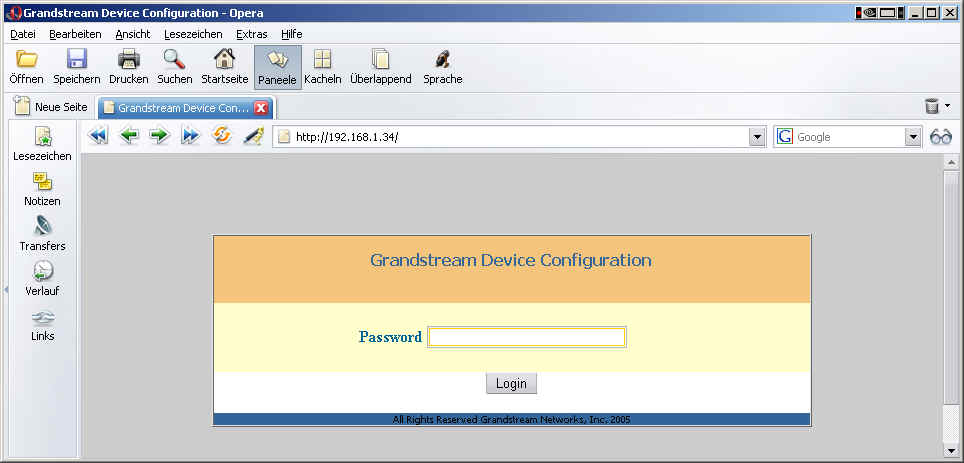Expand trash icon dropdown arrow
Image resolution: width=964 pixels, height=463 pixels.
point(947,106)
